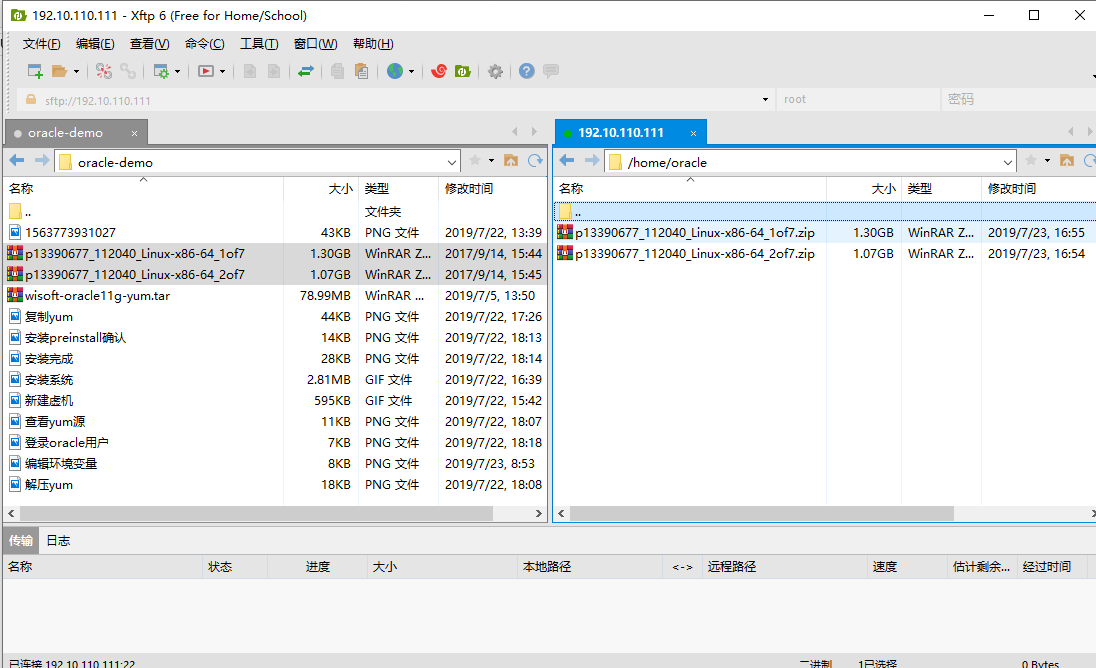
Task: Open the dropdown beside the globe icon
Action: point(412,71)
